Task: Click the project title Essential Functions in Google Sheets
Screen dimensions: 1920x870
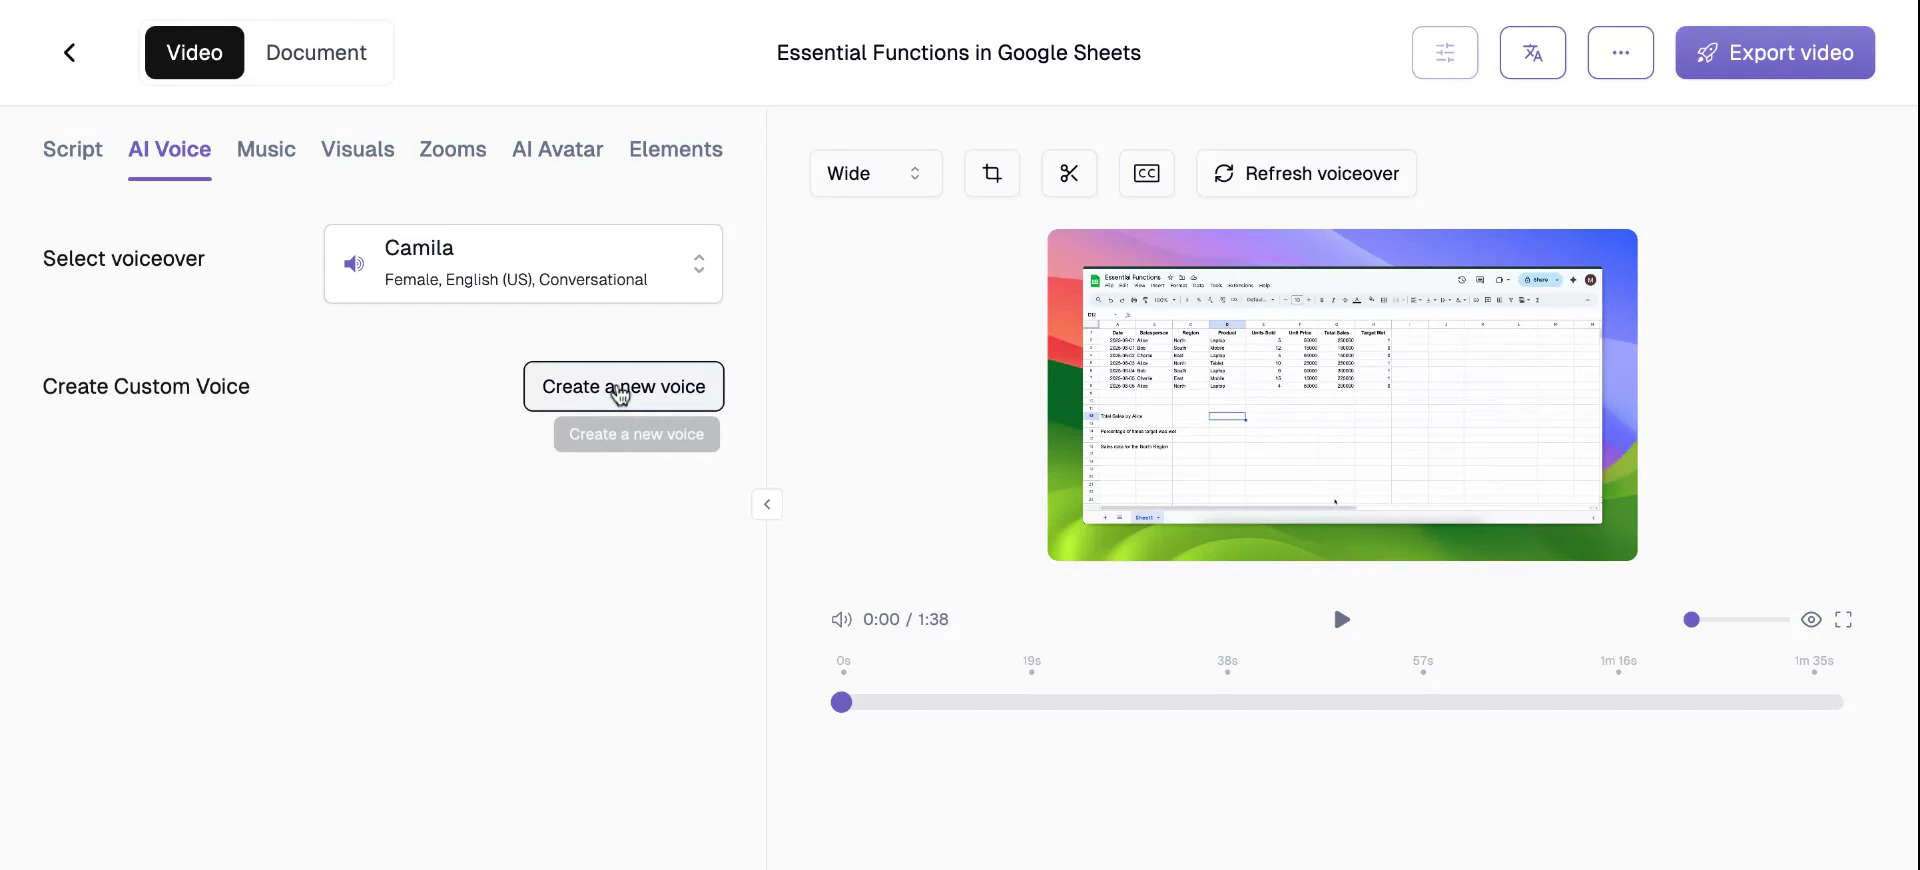Action: 959,52
